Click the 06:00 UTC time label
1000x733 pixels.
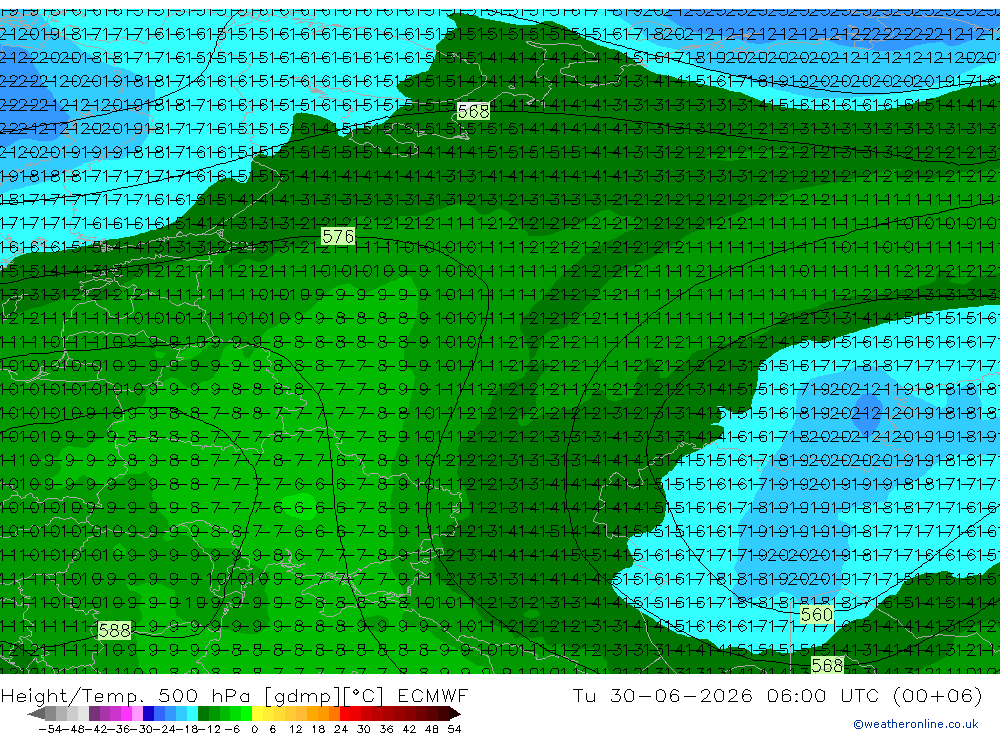pos(823,695)
